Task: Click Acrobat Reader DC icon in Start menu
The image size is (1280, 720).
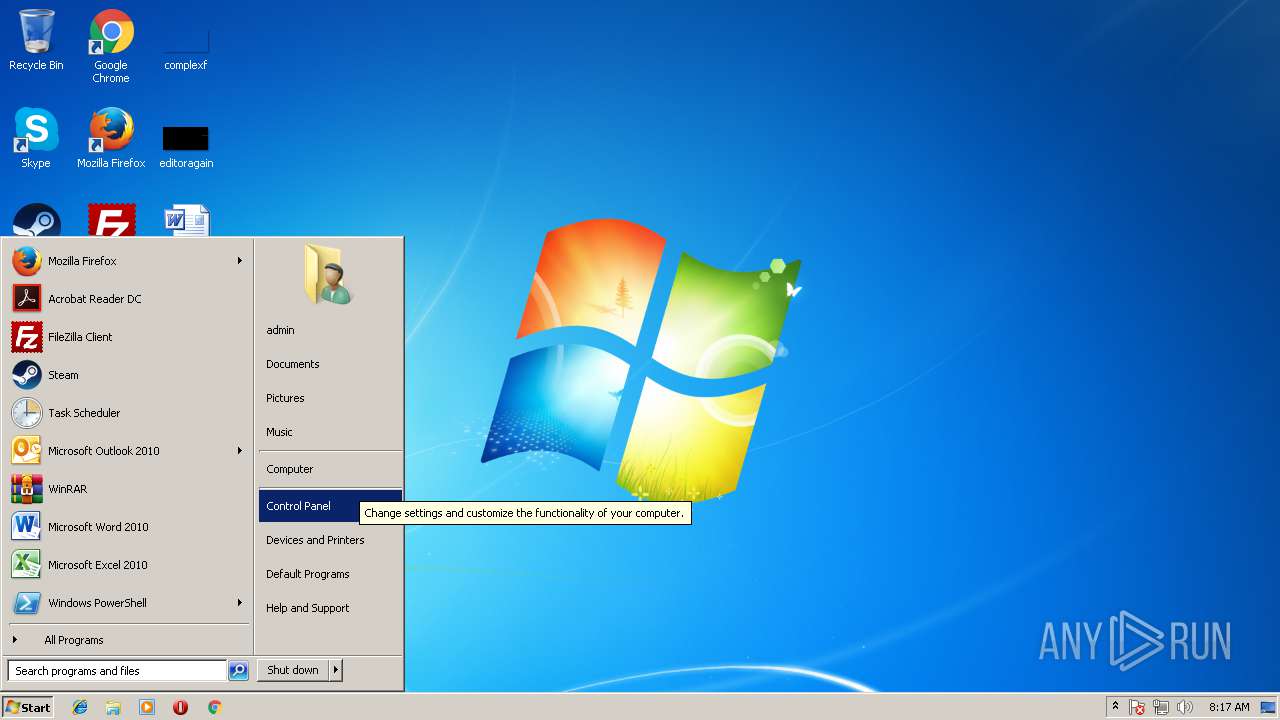Action: click(x=27, y=299)
